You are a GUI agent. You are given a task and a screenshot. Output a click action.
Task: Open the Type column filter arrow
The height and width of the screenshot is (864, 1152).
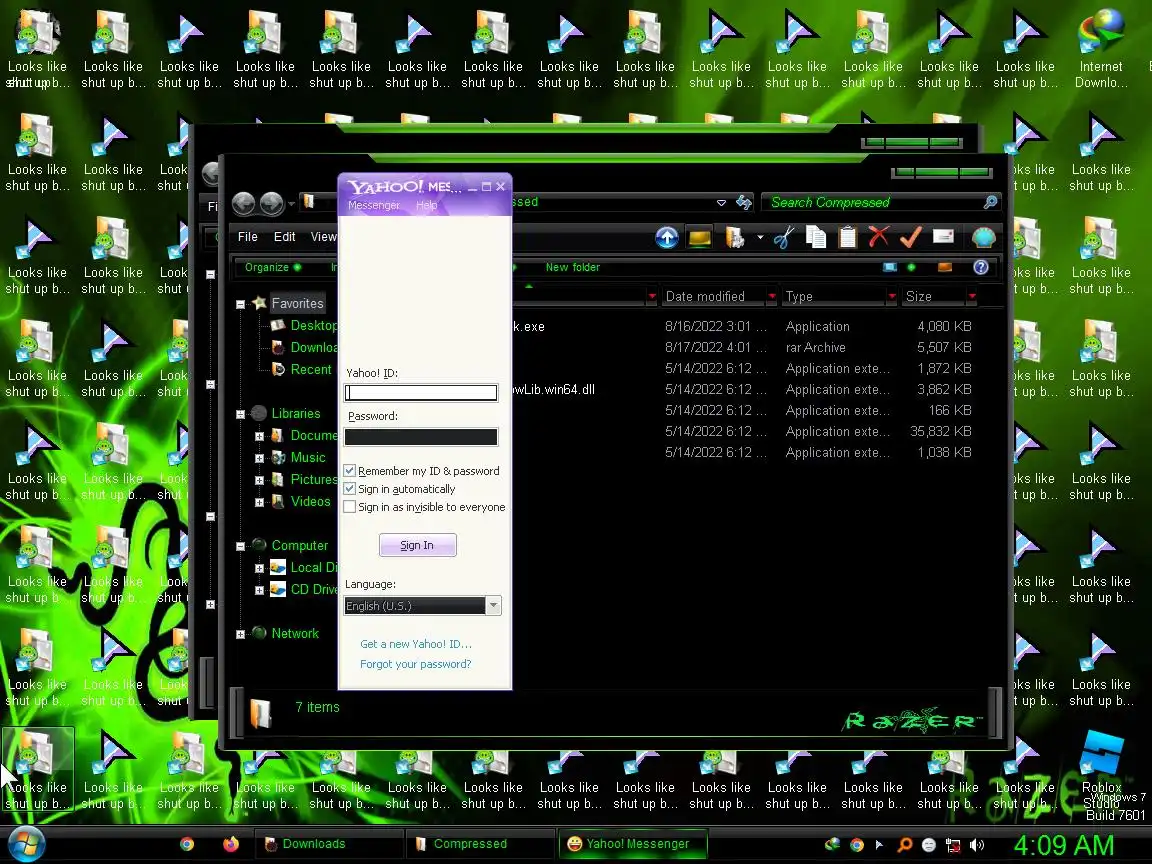coord(891,296)
